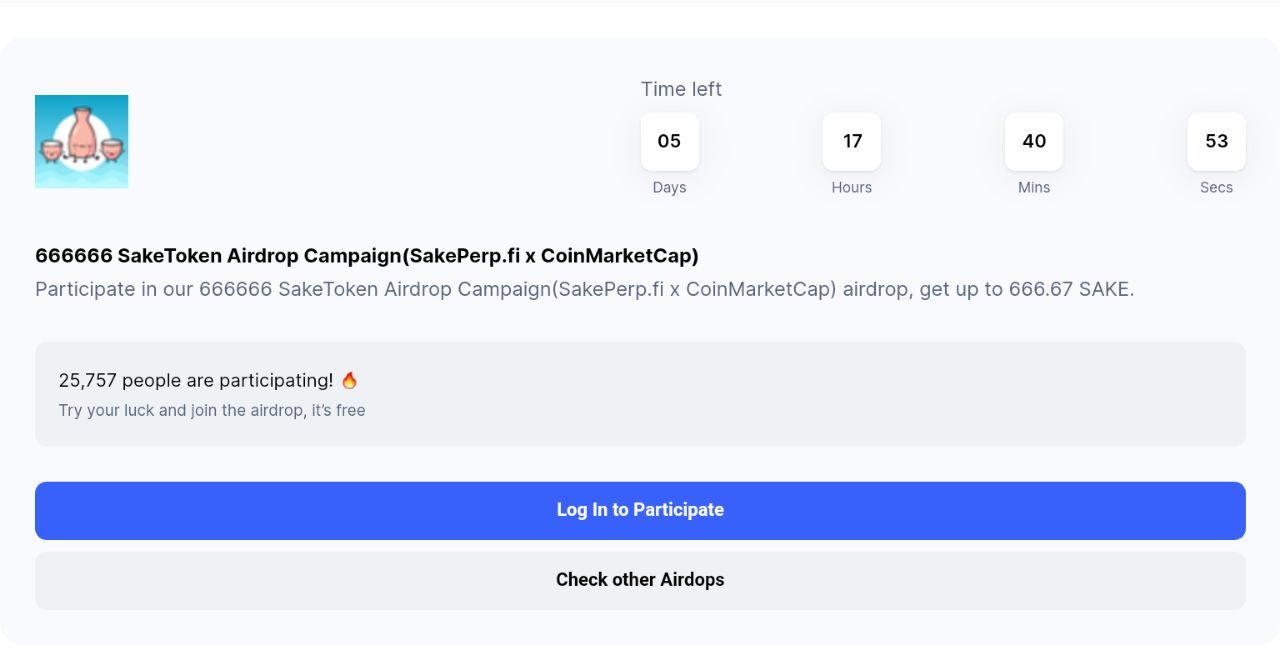Click the Mins countdown box showing 40

click(x=1034, y=141)
